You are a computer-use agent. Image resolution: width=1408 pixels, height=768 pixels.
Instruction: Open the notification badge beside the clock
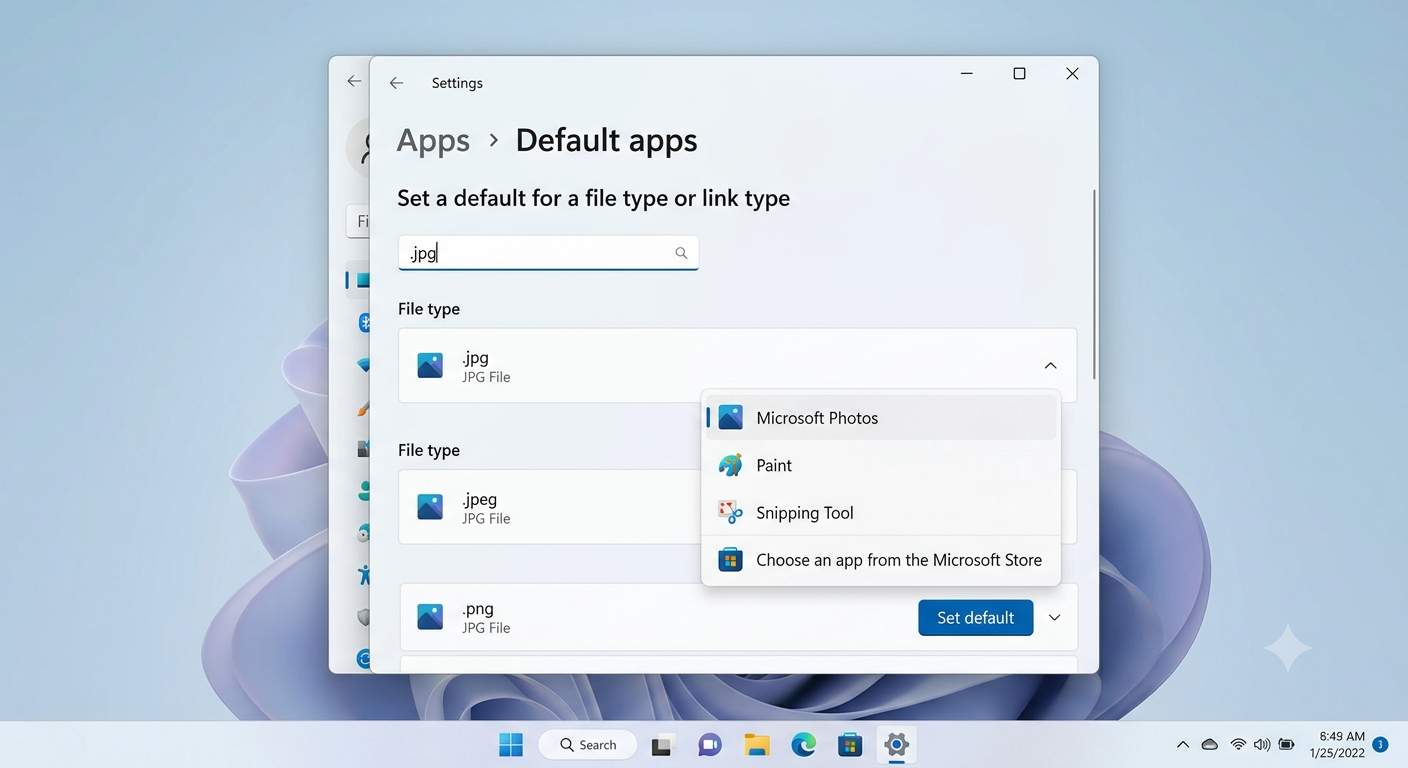coord(1381,744)
